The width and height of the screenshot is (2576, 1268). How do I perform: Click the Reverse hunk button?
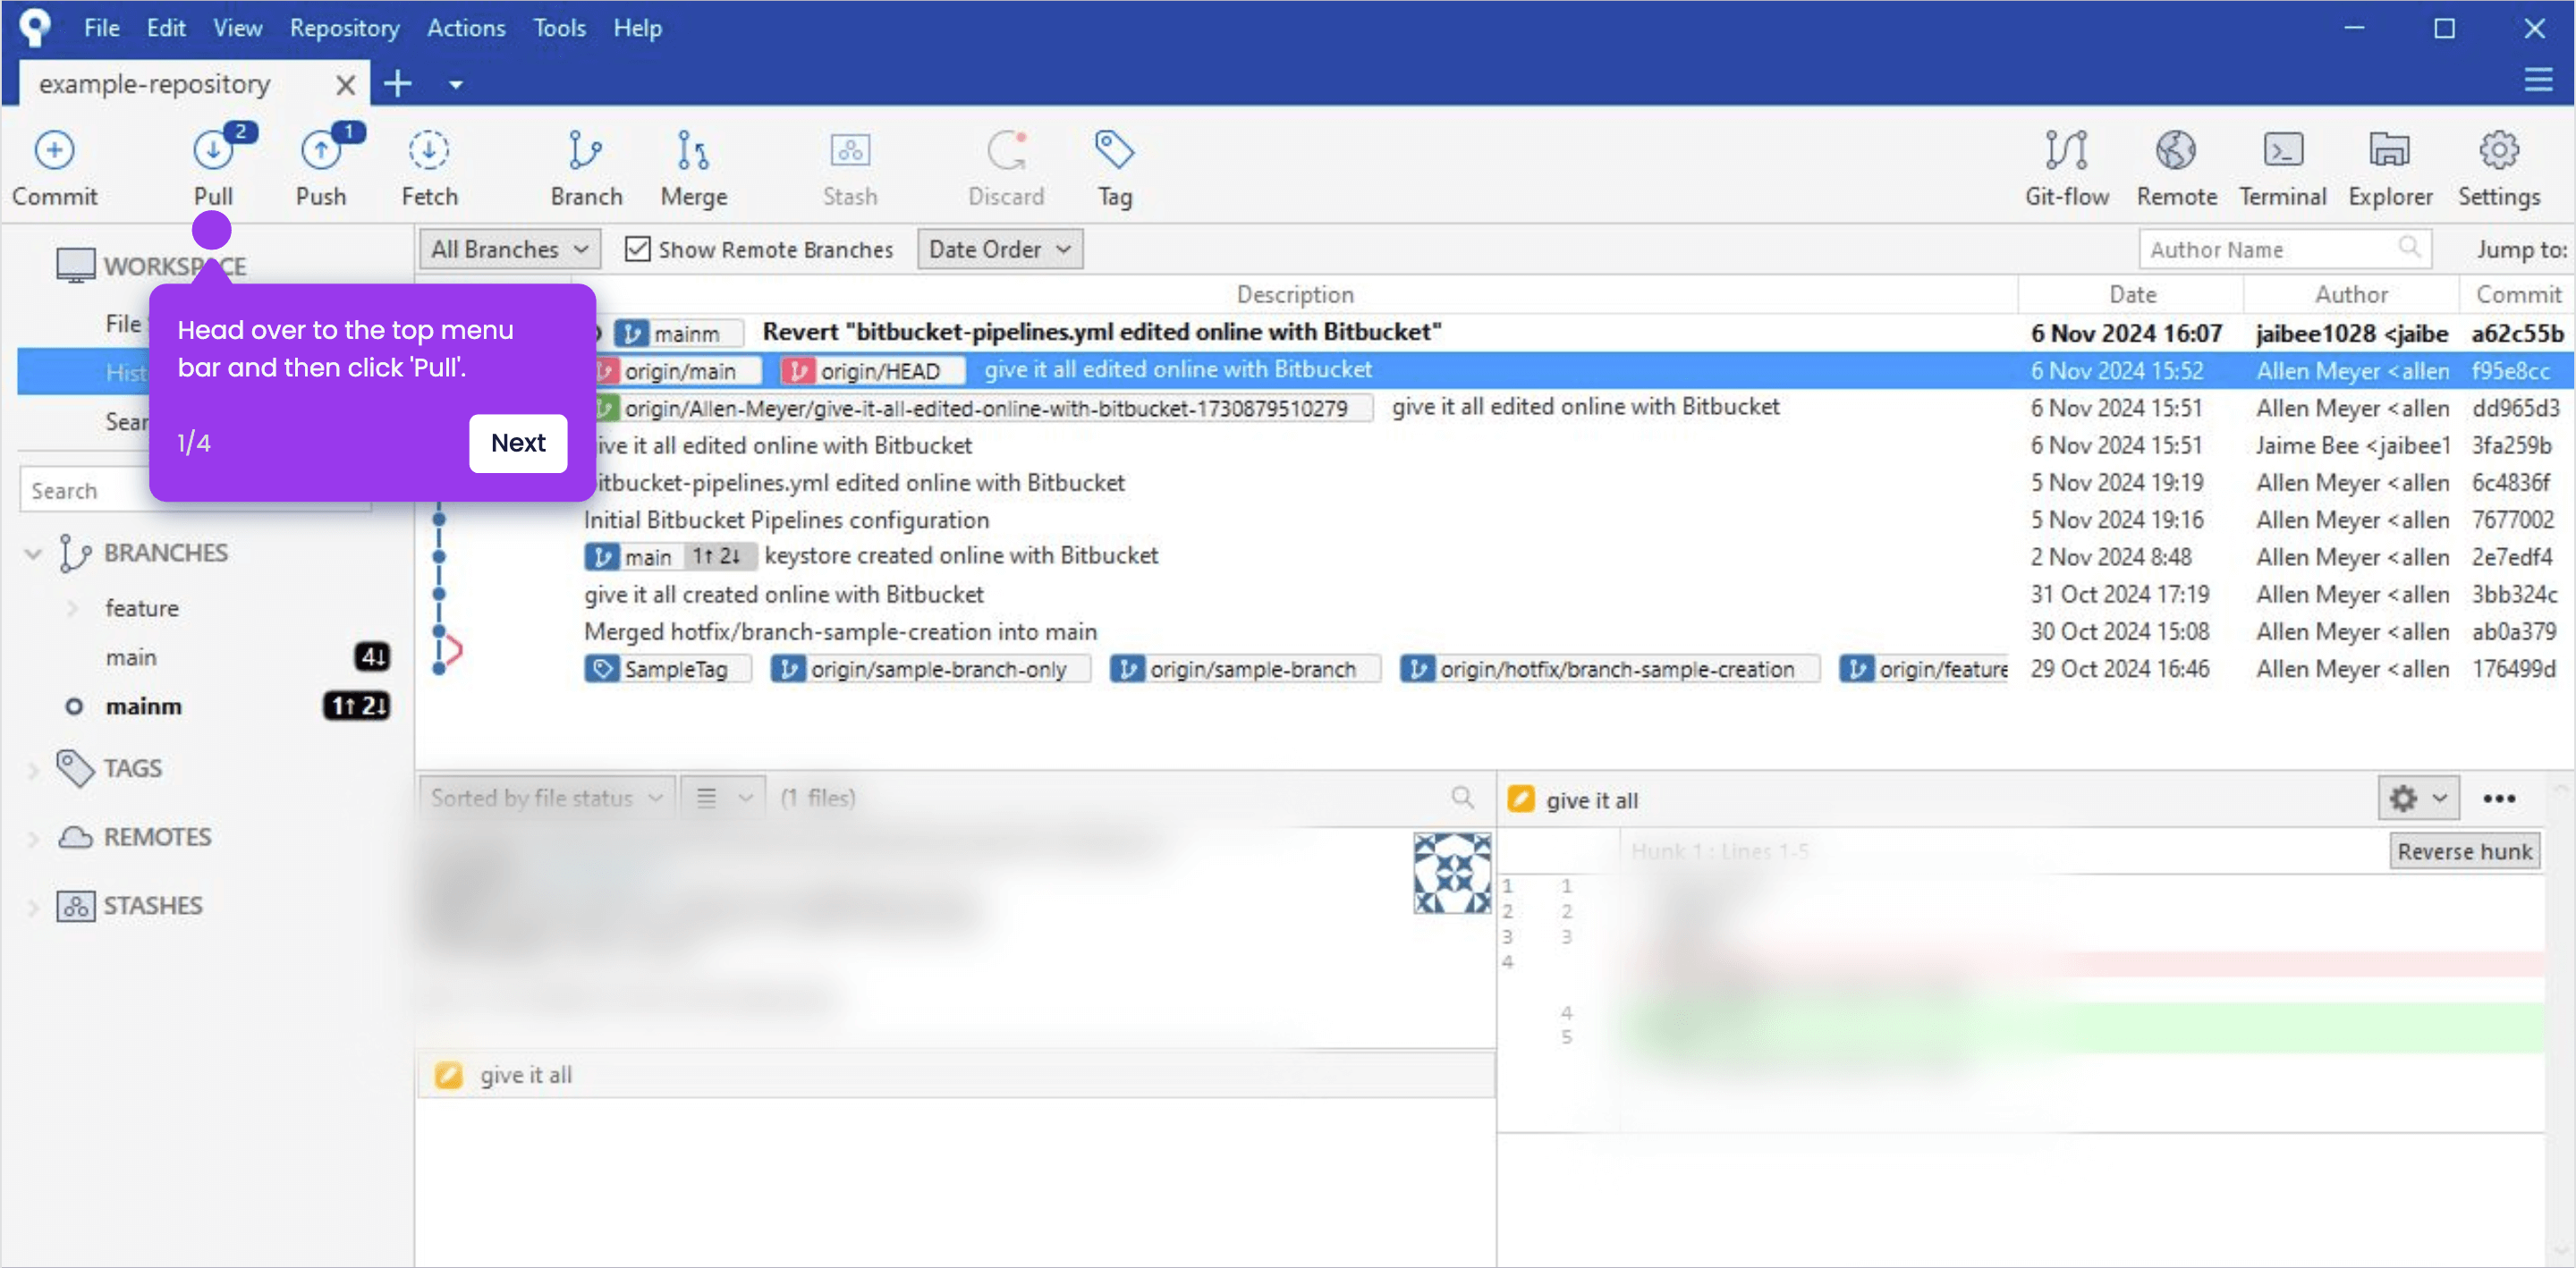2464,851
